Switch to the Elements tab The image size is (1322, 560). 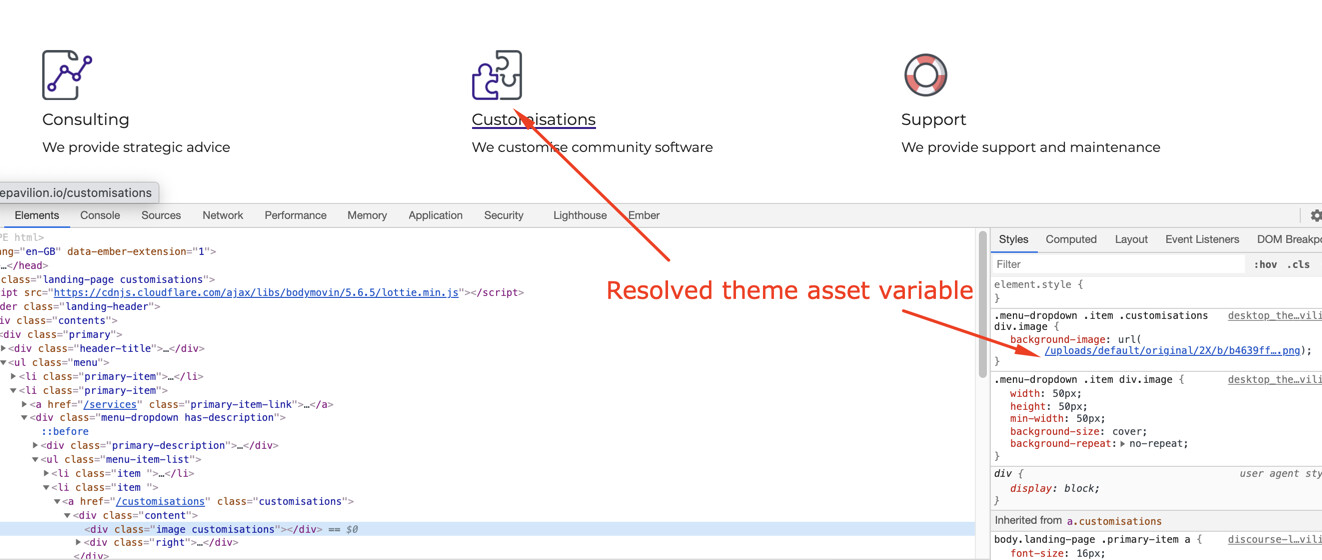(37, 215)
